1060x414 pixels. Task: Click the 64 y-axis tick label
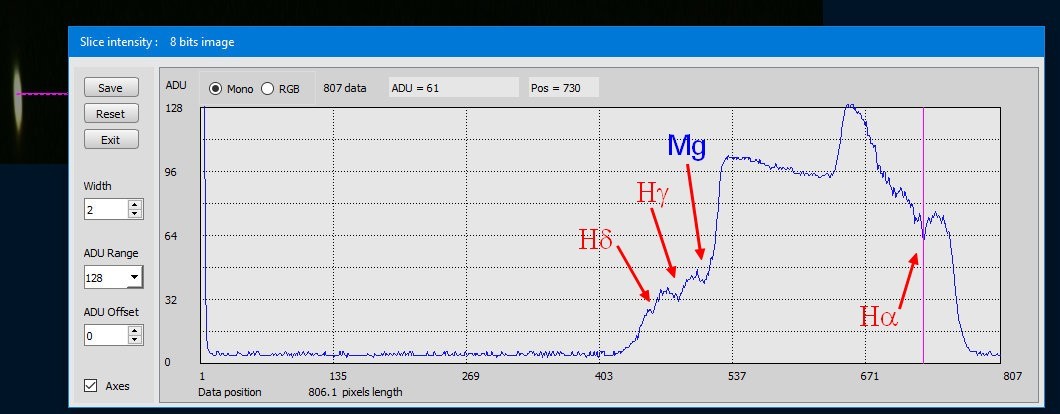pyautogui.click(x=171, y=236)
